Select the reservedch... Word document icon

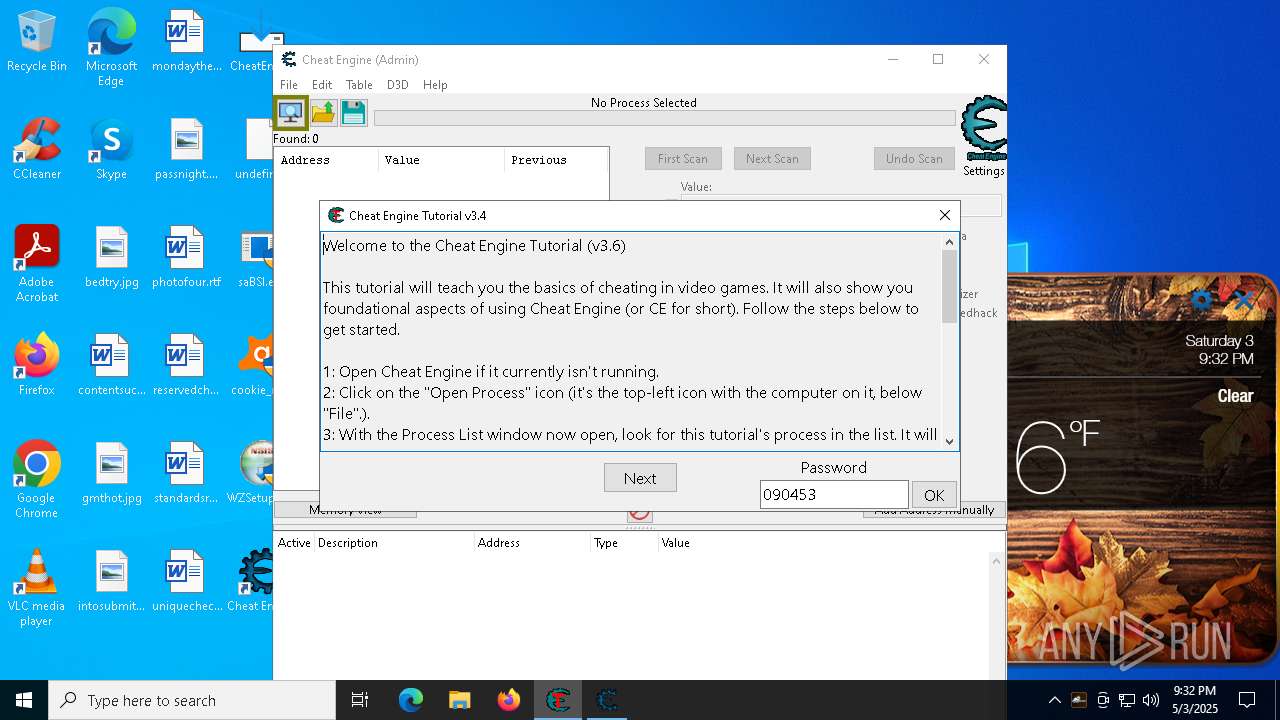click(186, 365)
